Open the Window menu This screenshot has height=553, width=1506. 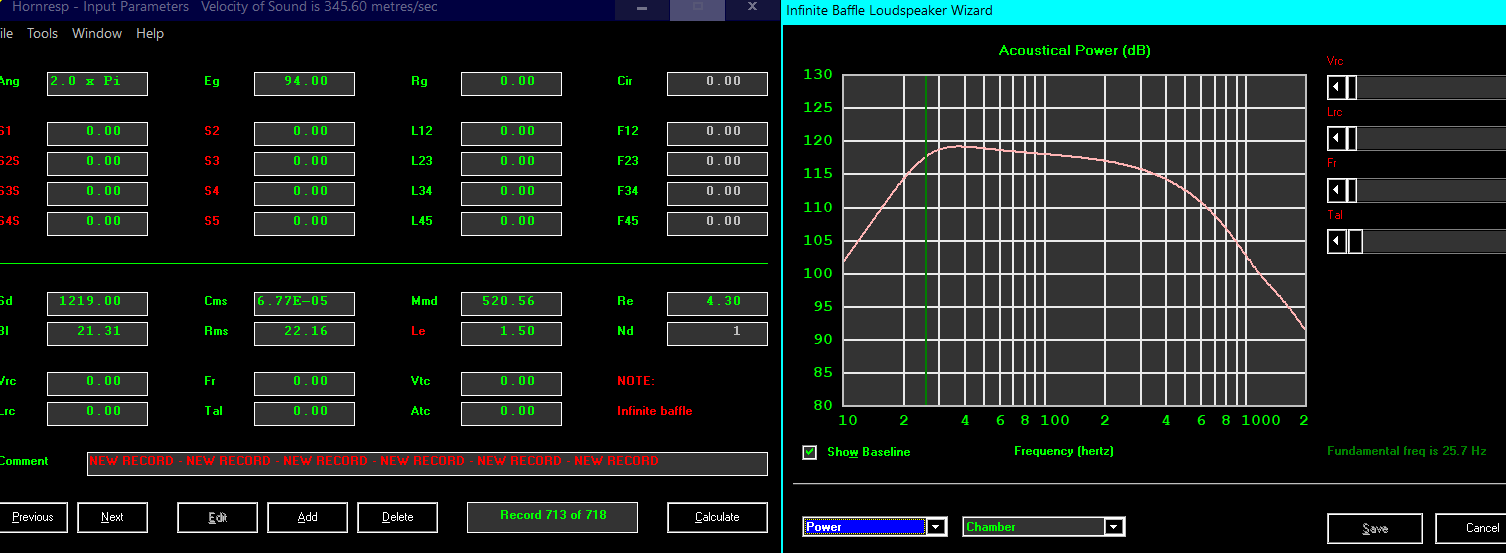(x=97, y=33)
